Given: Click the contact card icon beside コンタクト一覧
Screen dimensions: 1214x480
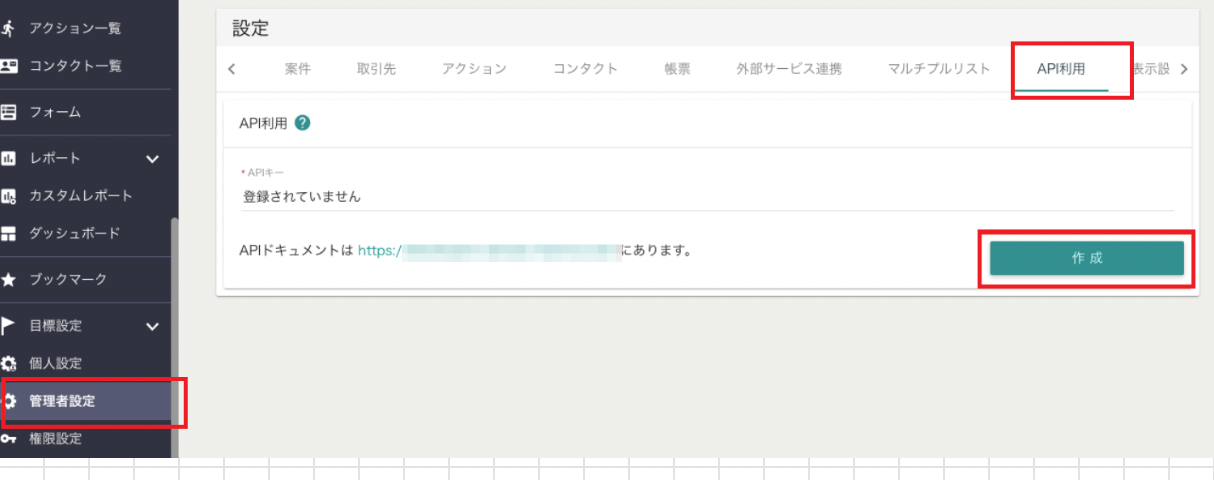Looking at the screenshot, I should pyautogui.click(x=9, y=66).
